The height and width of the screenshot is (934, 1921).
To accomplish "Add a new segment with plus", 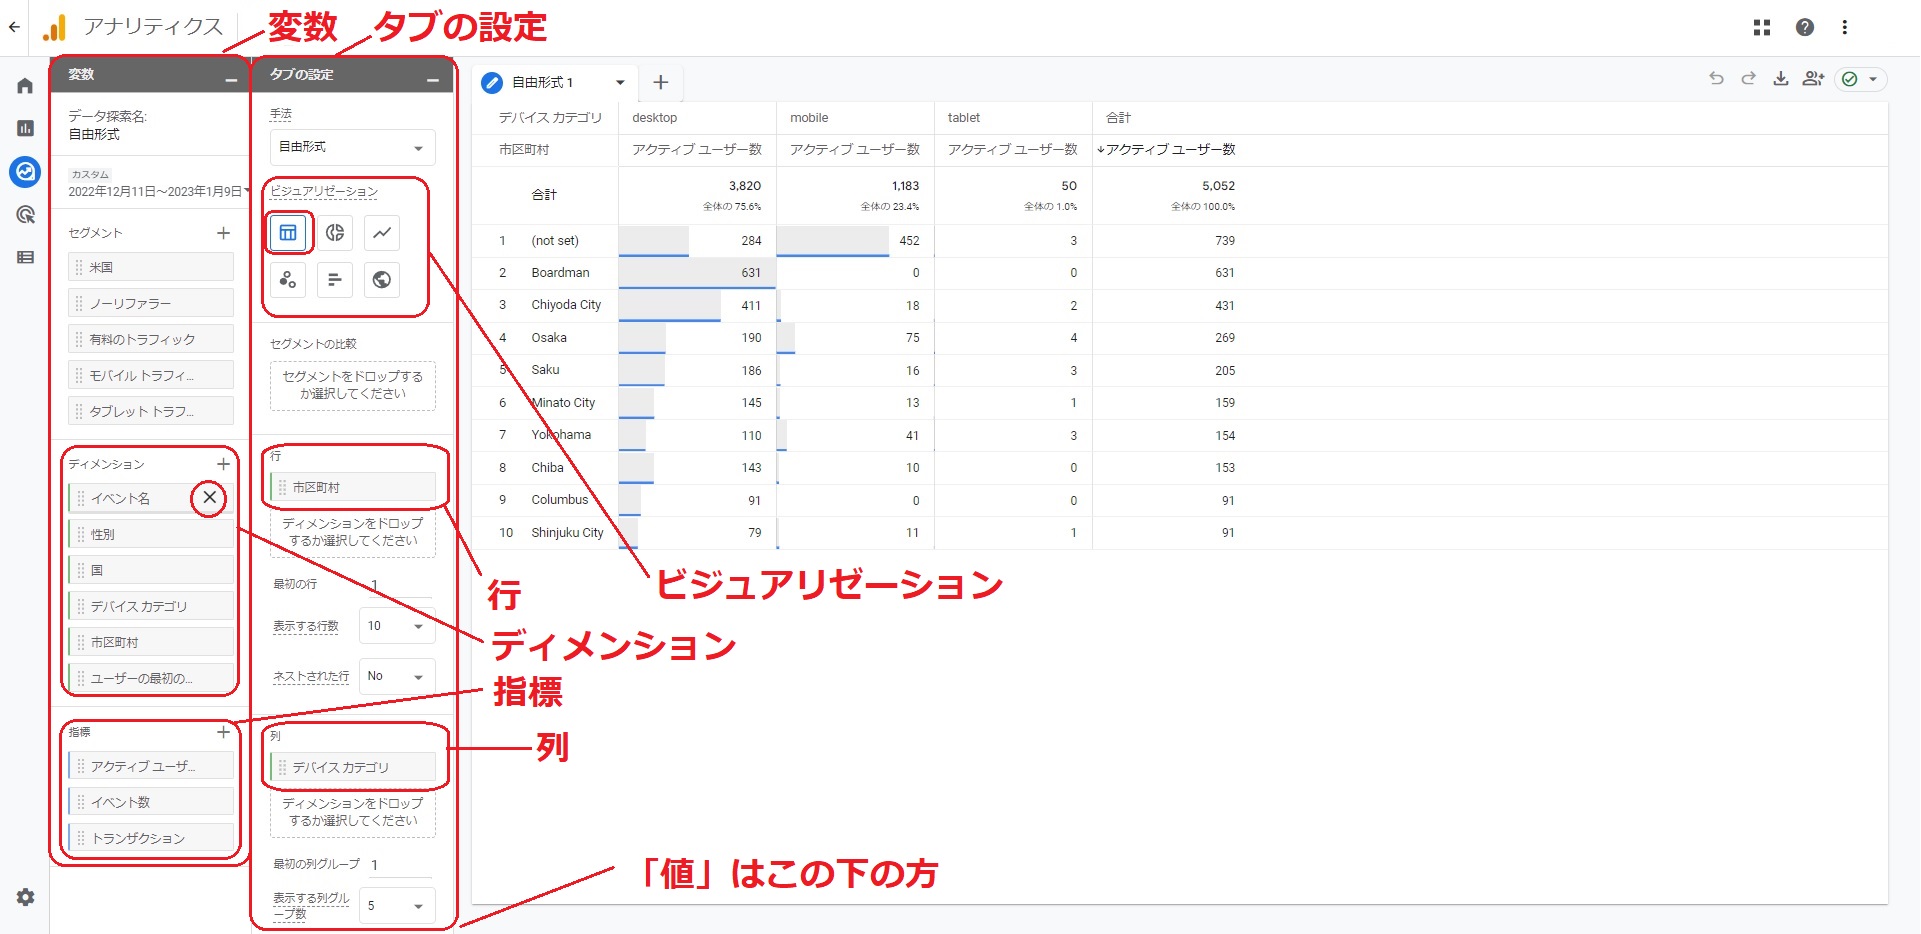I will pos(223,233).
